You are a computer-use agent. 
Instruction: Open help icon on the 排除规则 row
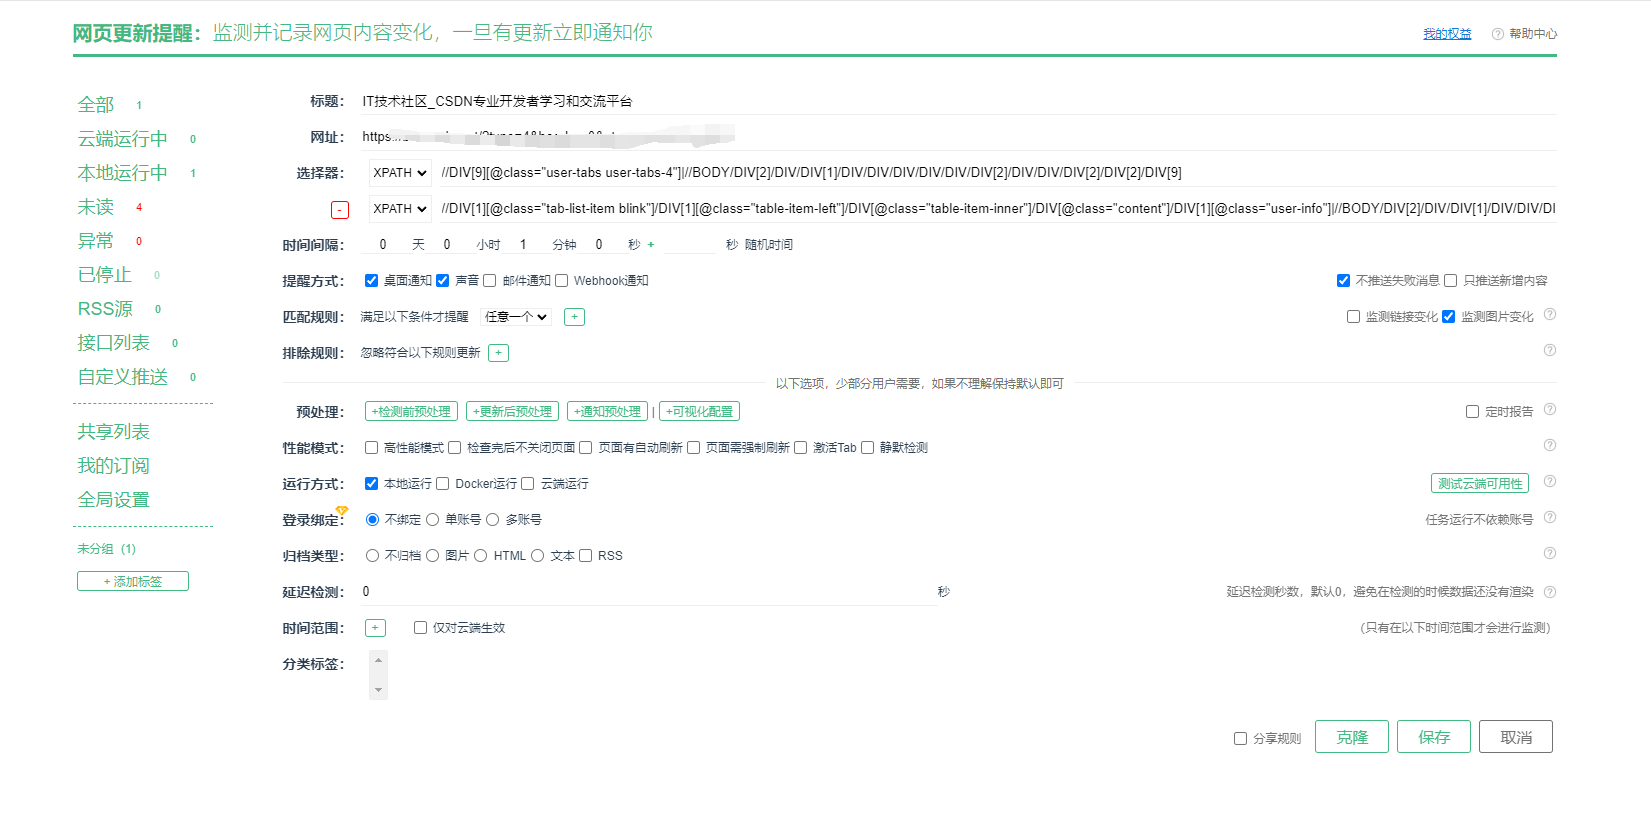coord(1550,350)
